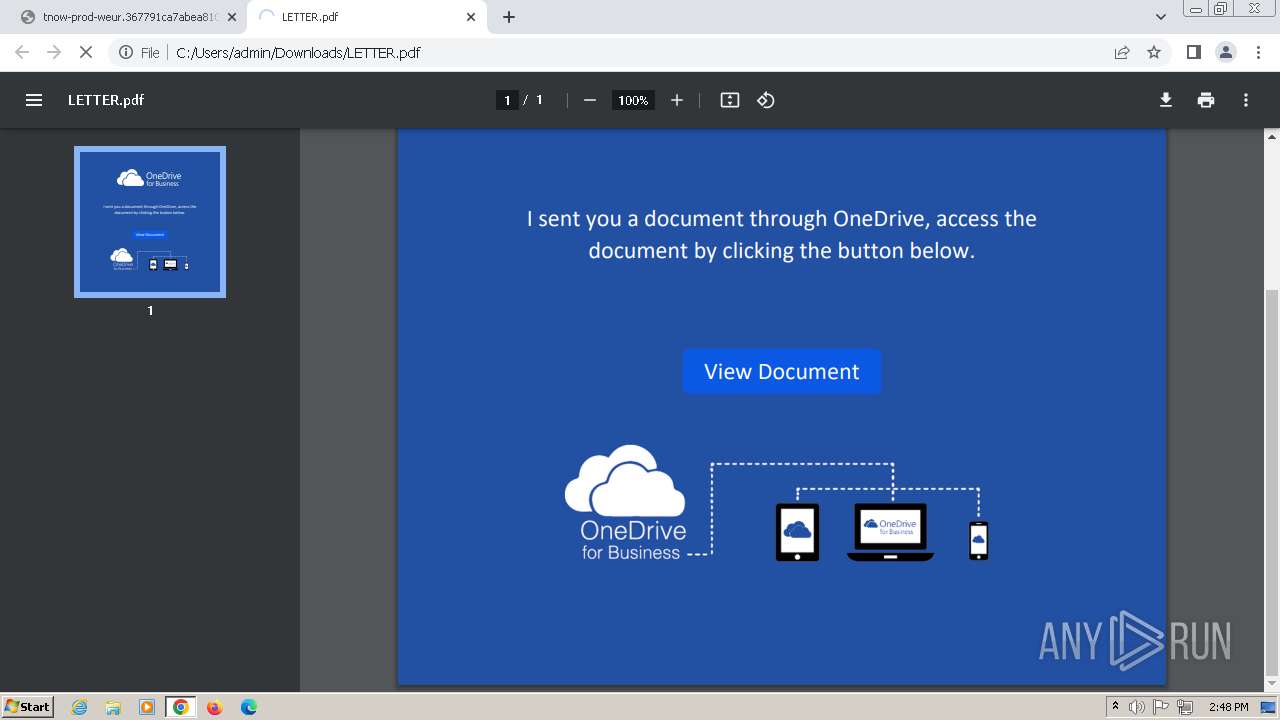Viewport: 1280px width, 720px height.
Task: Print the PDF document
Action: (1206, 100)
